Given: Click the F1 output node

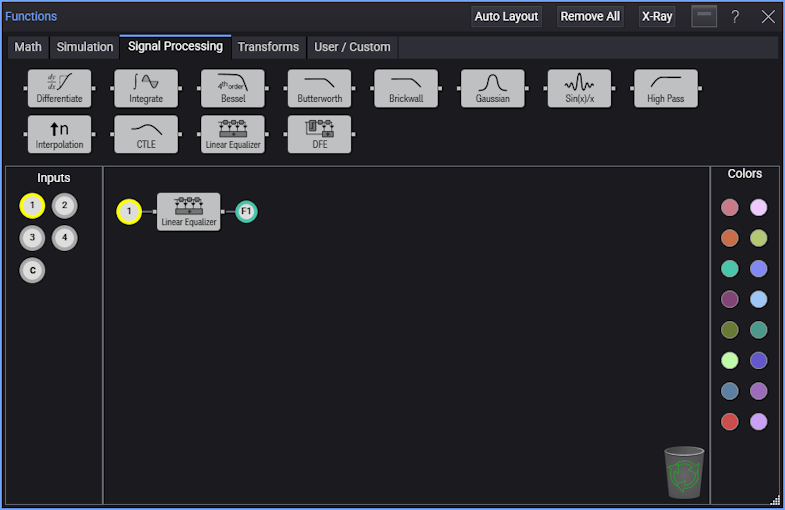Looking at the screenshot, I should point(246,211).
